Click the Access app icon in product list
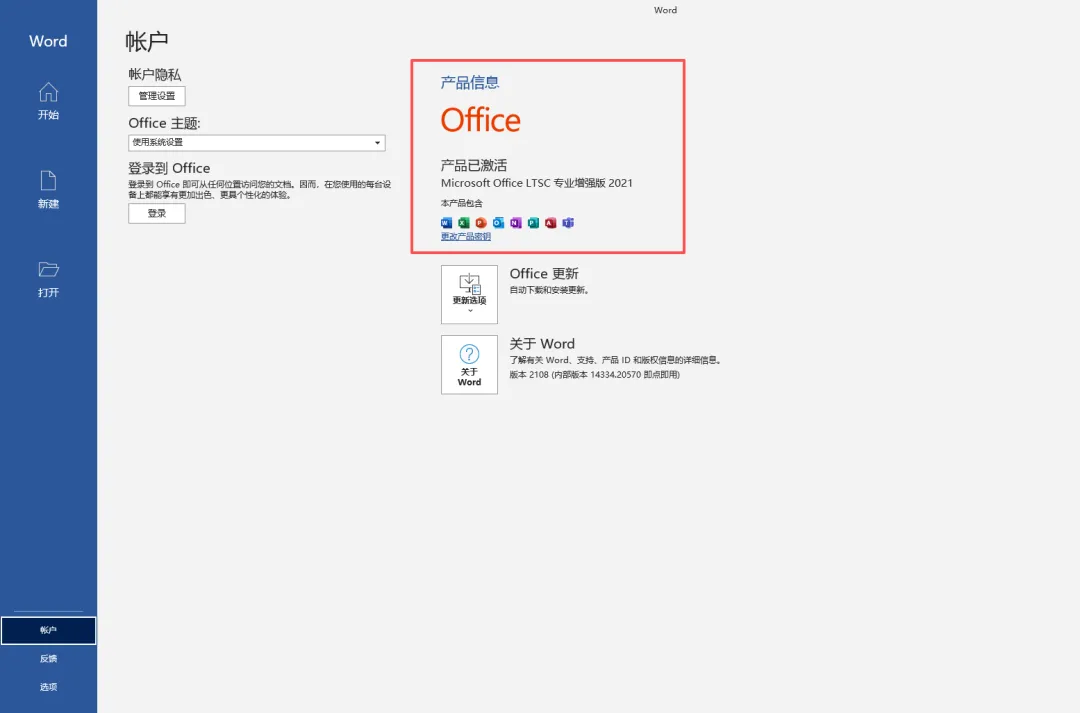1080x713 pixels. click(550, 223)
